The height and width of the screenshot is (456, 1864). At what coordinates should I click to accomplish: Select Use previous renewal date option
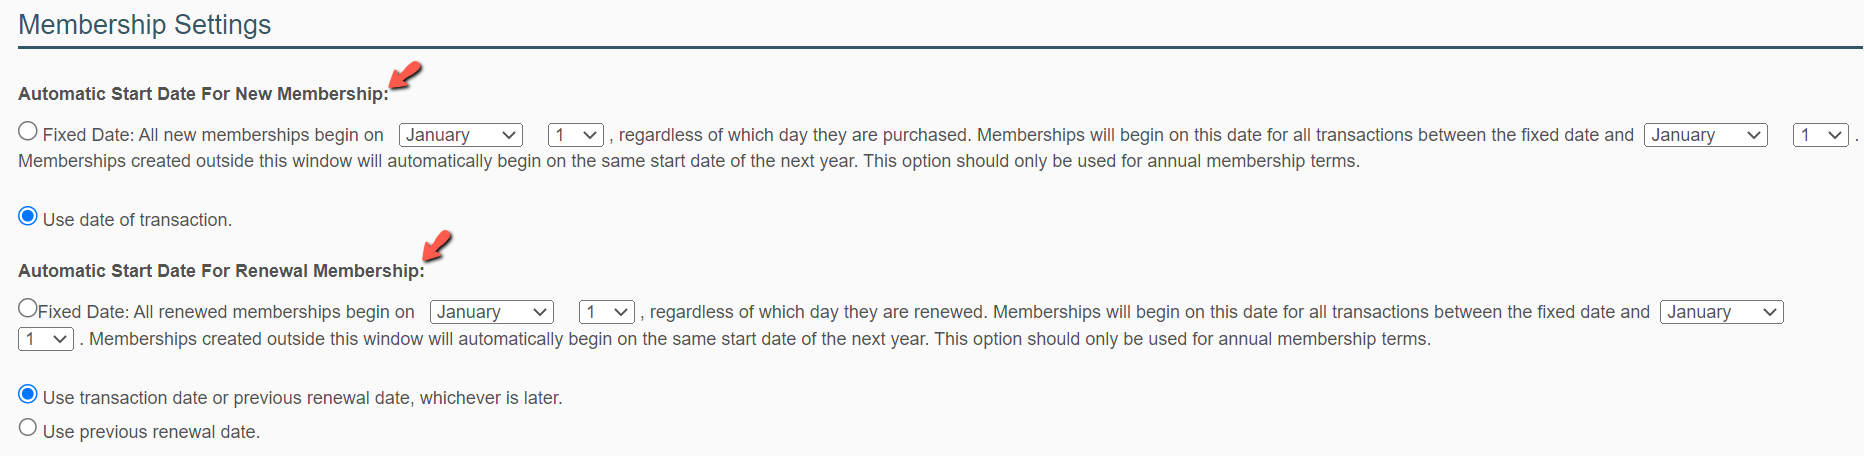pos(28,428)
